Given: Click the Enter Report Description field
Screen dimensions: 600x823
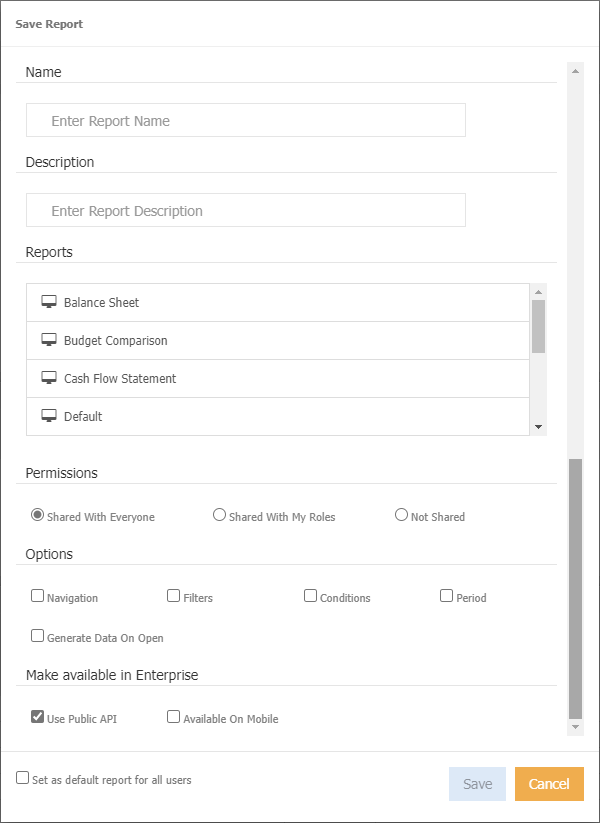Looking at the screenshot, I should (x=245, y=210).
